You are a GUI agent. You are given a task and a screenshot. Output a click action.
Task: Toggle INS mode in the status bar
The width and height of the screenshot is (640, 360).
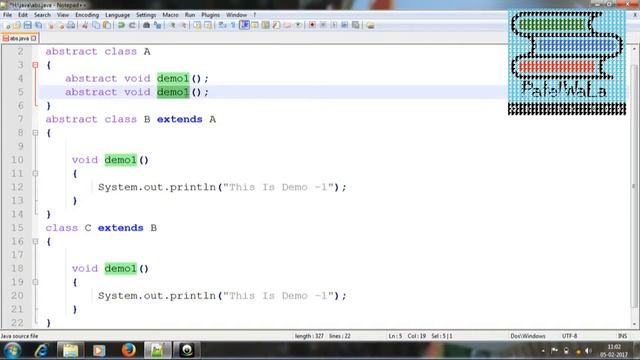(x=622, y=336)
